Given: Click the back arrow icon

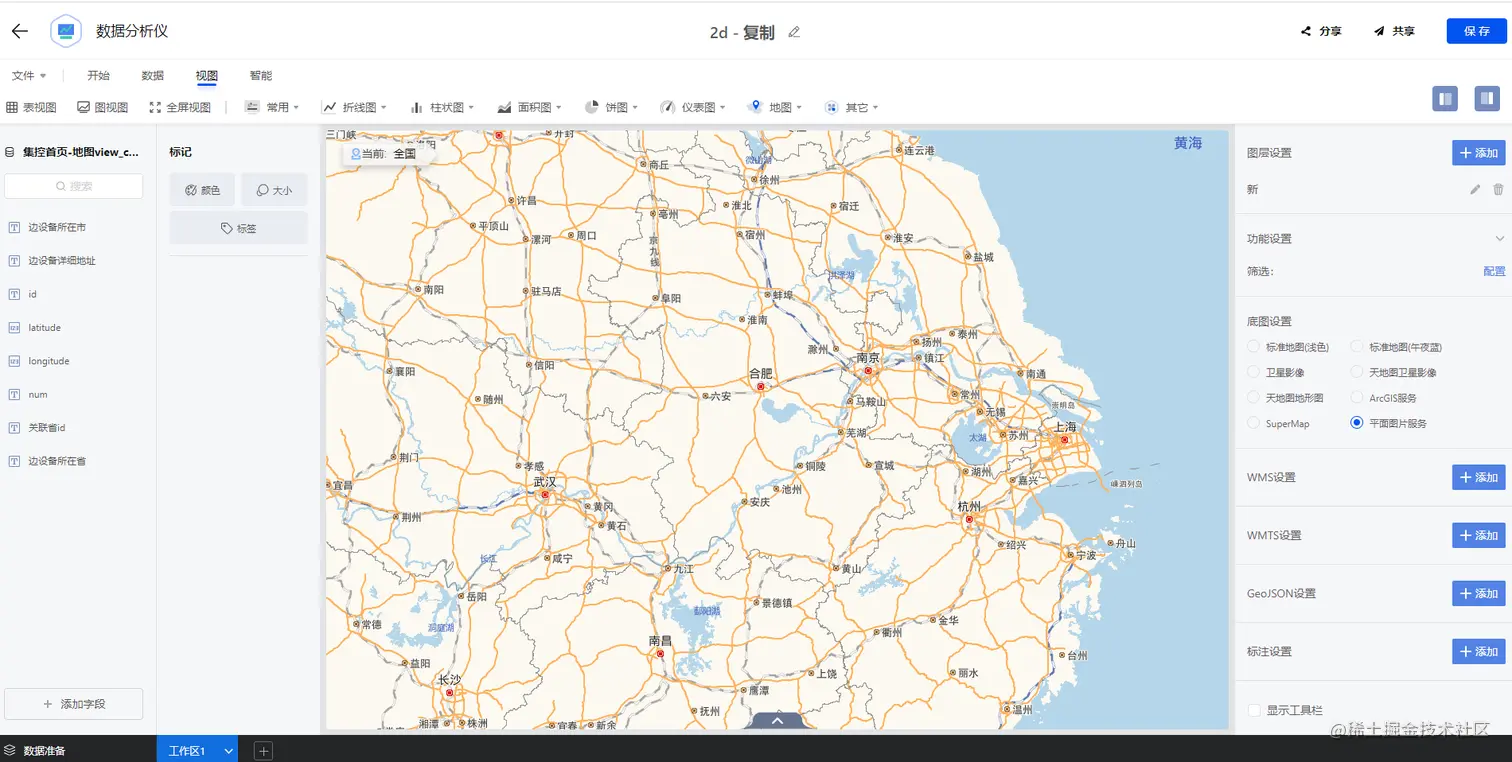Looking at the screenshot, I should pos(19,31).
